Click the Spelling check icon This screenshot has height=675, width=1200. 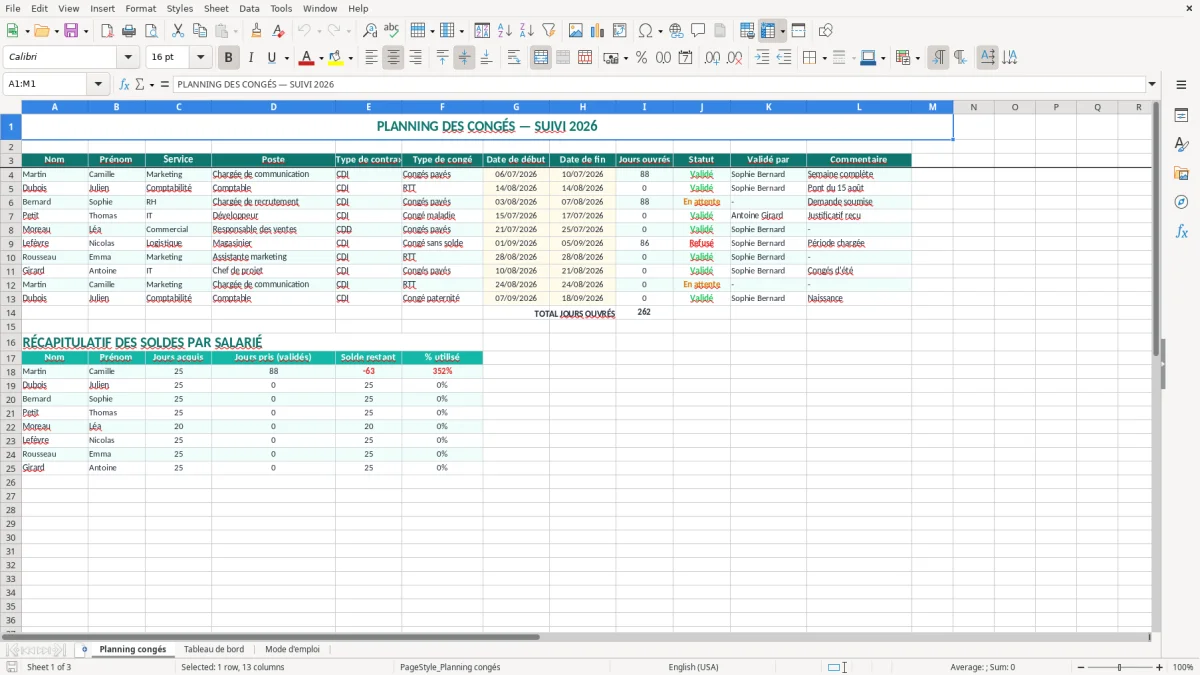click(392, 31)
